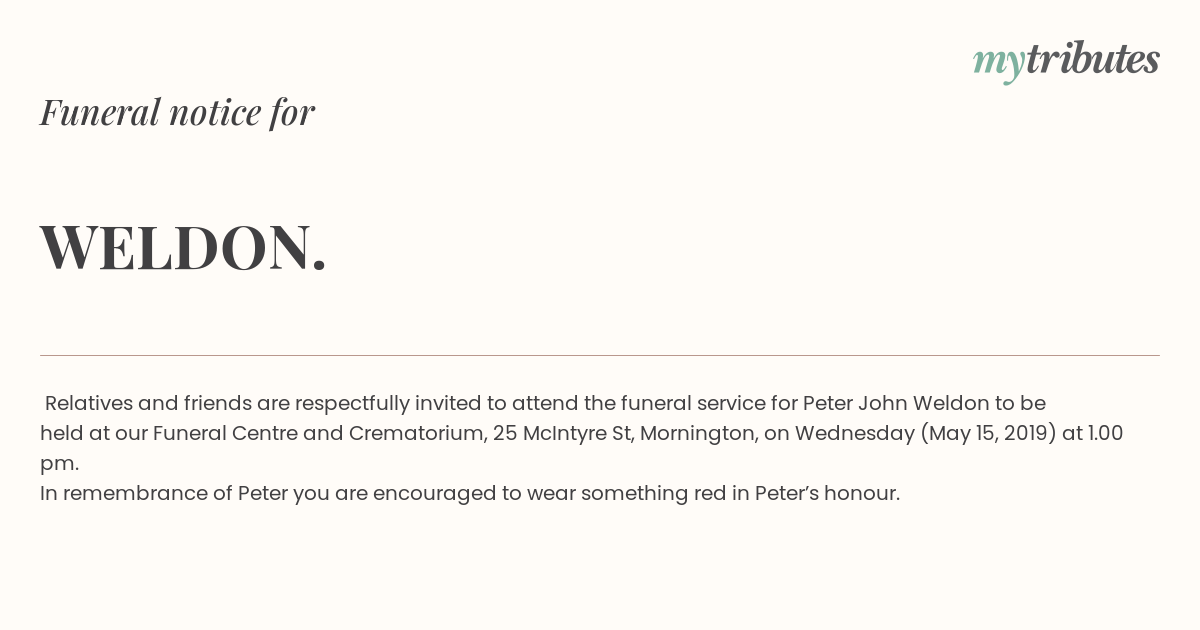The width and height of the screenshot is (1200, 630).
Task: Click the date "(May 15, 2019)"
Action: 988,434
